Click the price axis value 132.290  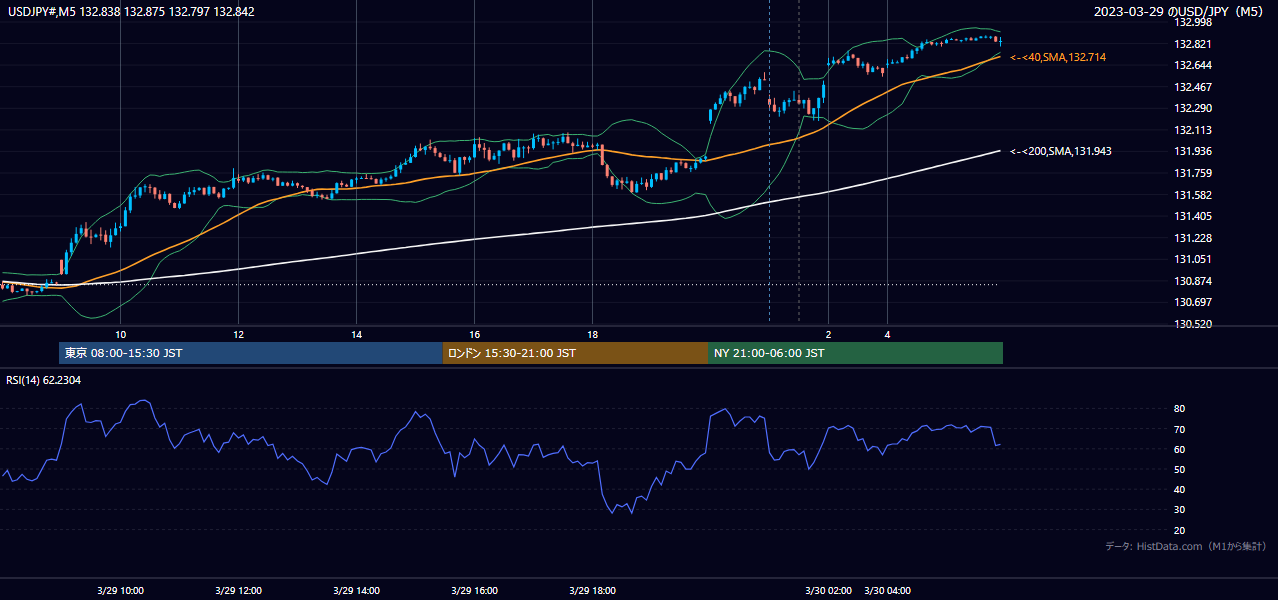pyautogui.click(x=1192, y=109)
